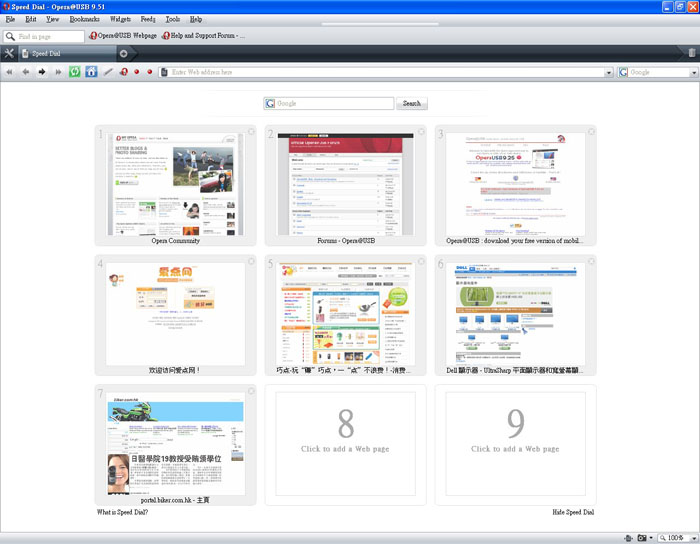Toggle the circle on Forums speed dial entry
Screen dimensions: 700x544
click(421, 132)
